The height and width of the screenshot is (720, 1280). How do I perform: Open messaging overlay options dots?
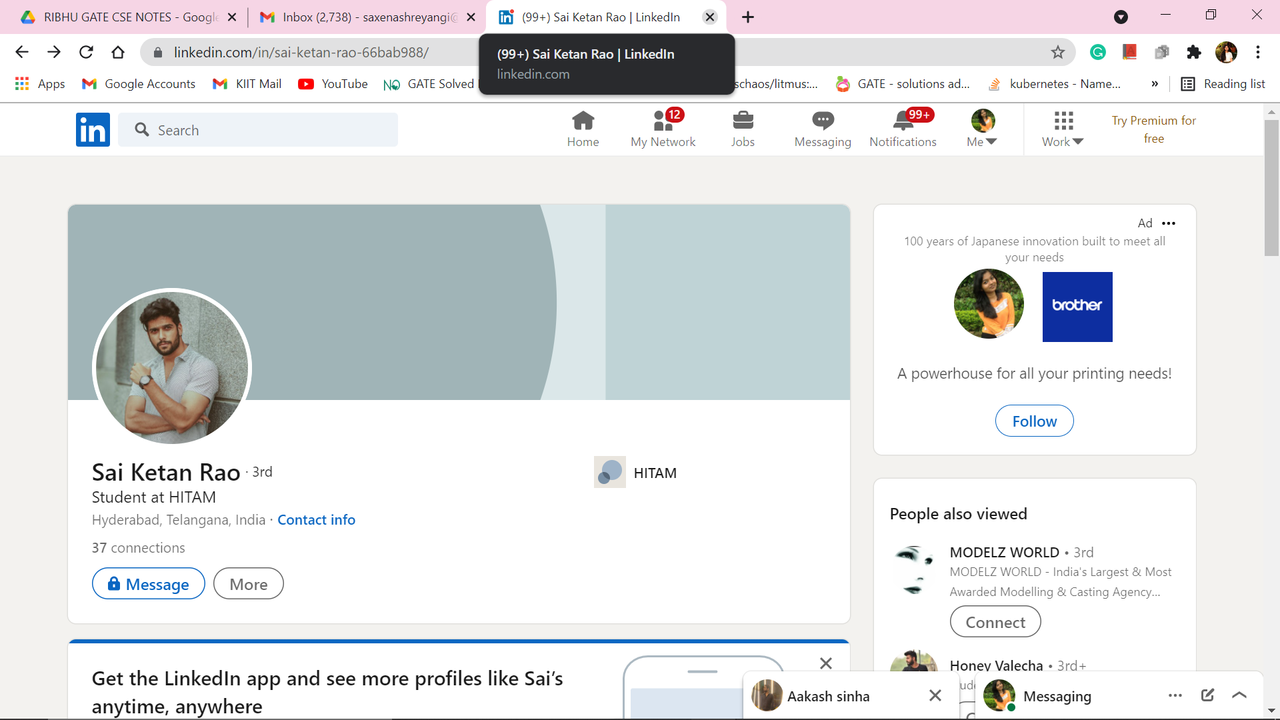[x=1175, y=696]
